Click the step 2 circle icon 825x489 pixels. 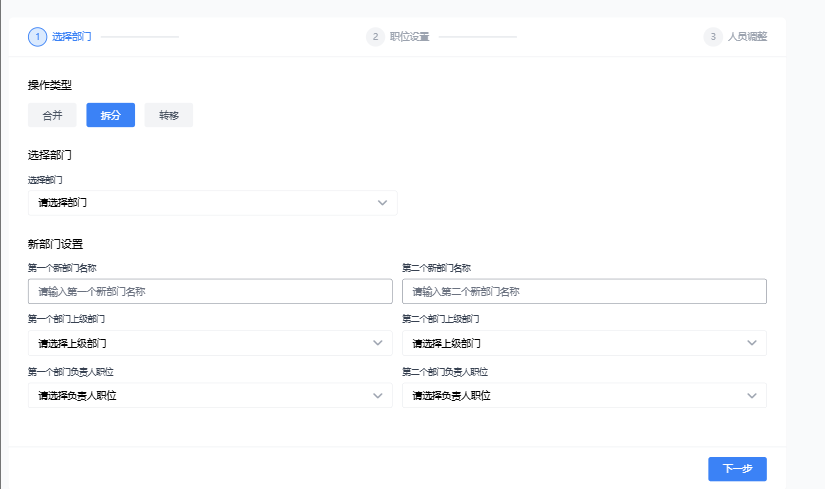tap(375, 37)
